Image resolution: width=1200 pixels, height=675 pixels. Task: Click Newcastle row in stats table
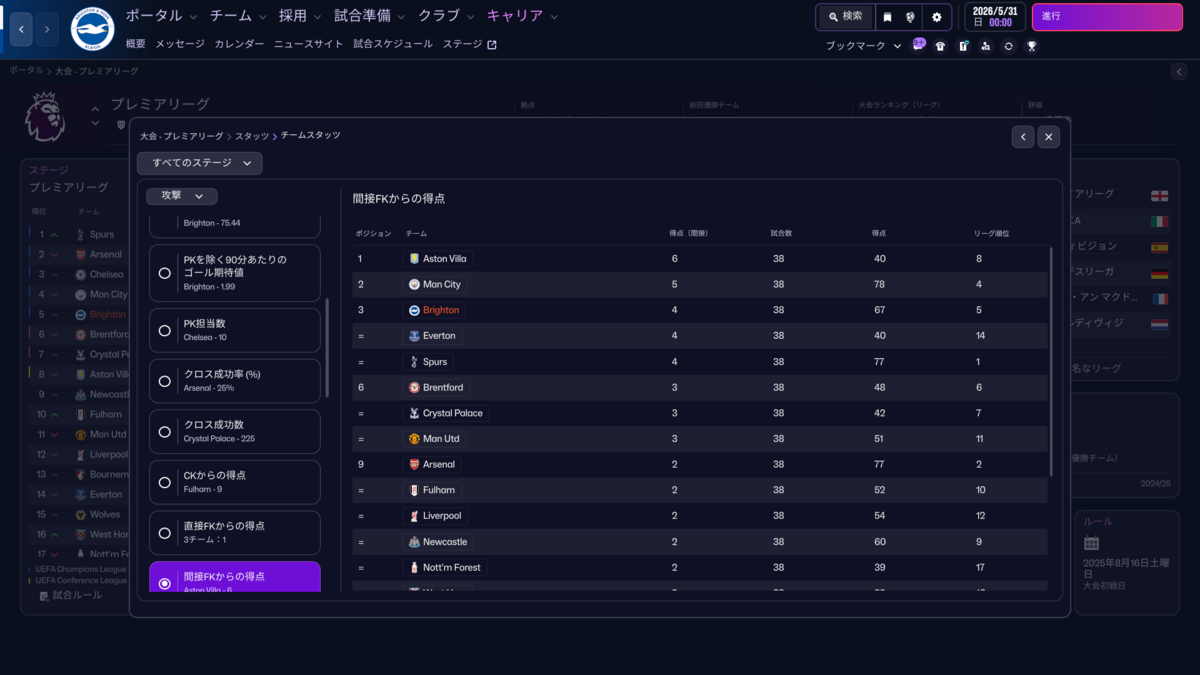(700, 542)
